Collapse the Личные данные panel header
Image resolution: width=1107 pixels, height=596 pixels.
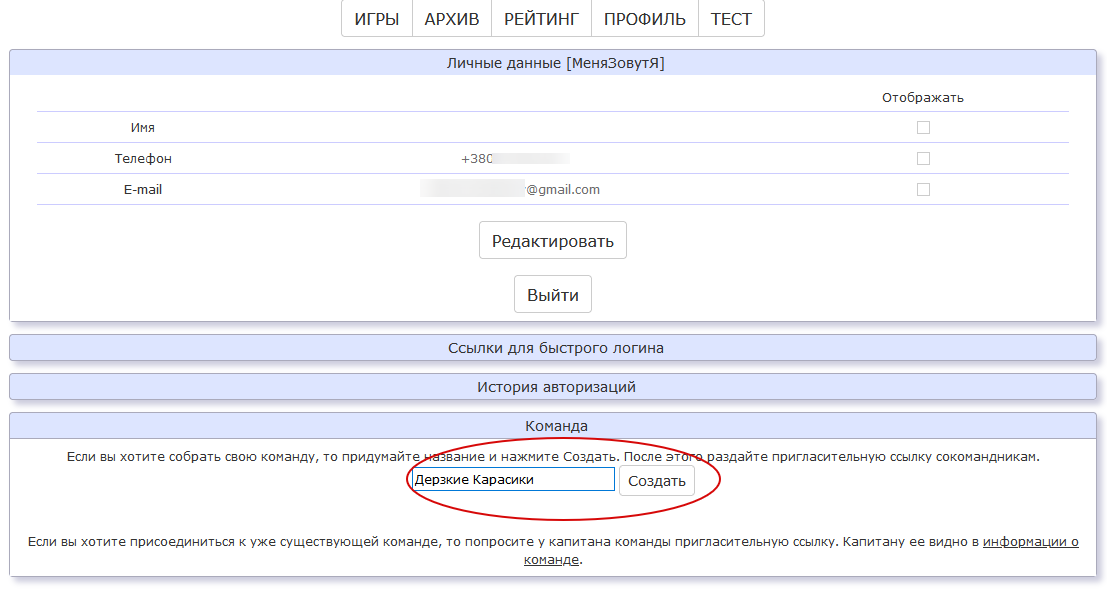(555, 63)
